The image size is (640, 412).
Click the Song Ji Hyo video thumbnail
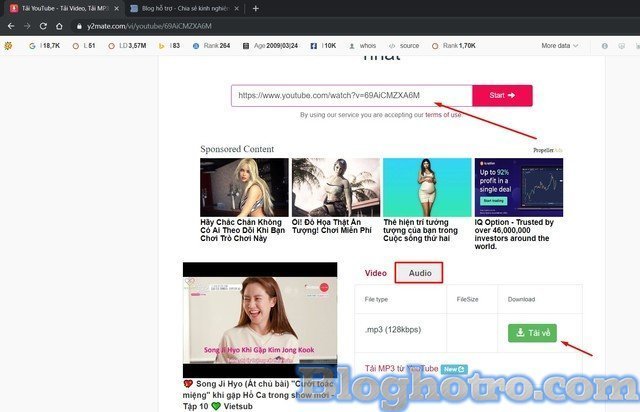(x=260, y=319)
